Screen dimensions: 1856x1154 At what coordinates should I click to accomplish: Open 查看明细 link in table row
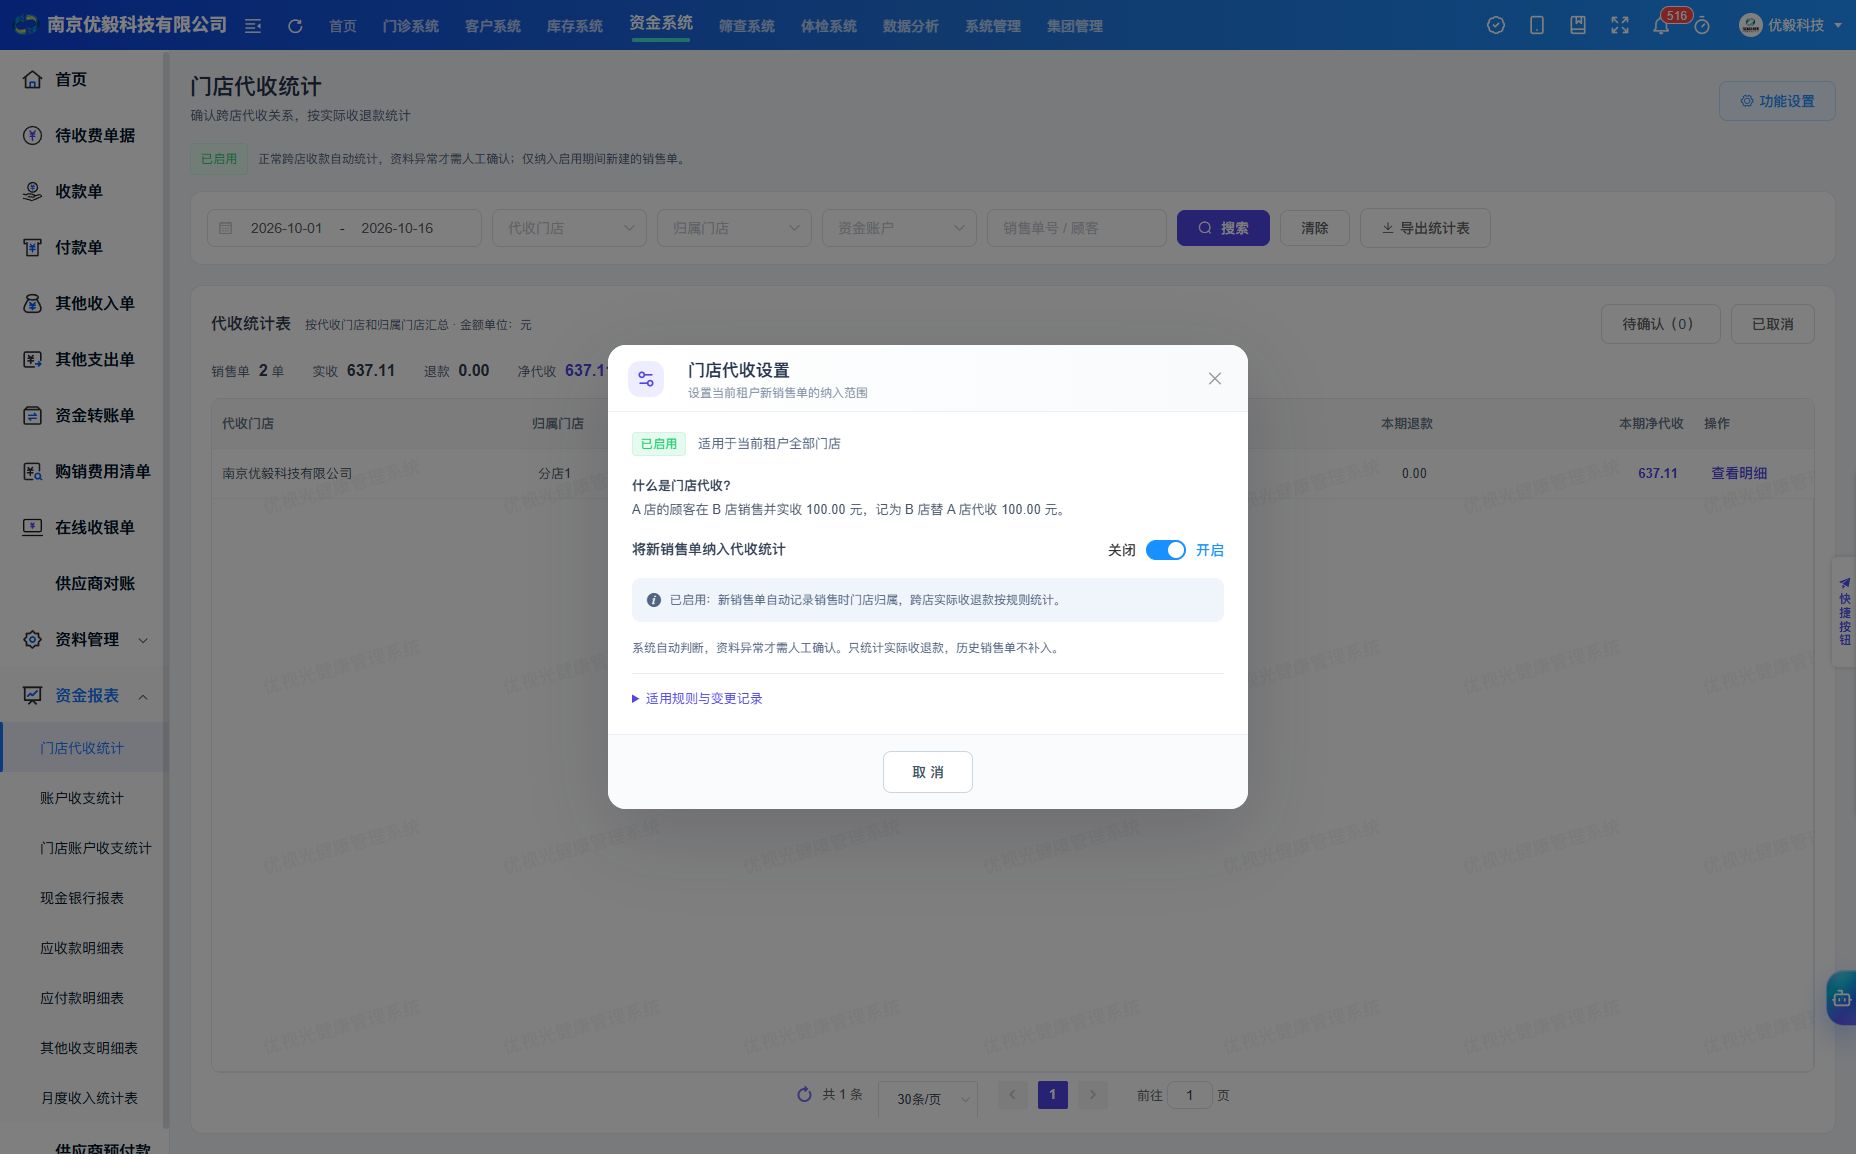(1739, 473)
